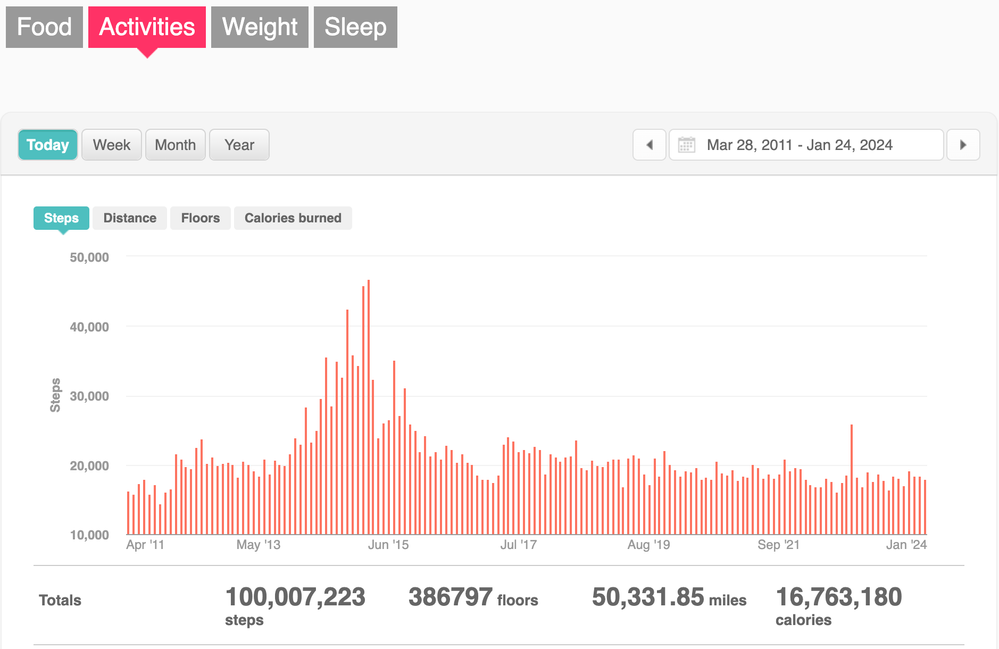Open the calendar icon date picker
The width and height of the screenshot is (999, 649).
[x=686, y=145]
